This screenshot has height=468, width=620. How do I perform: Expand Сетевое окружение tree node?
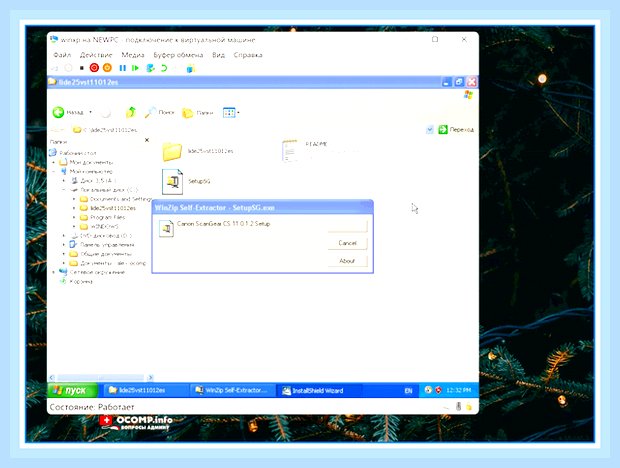[54, 272]
